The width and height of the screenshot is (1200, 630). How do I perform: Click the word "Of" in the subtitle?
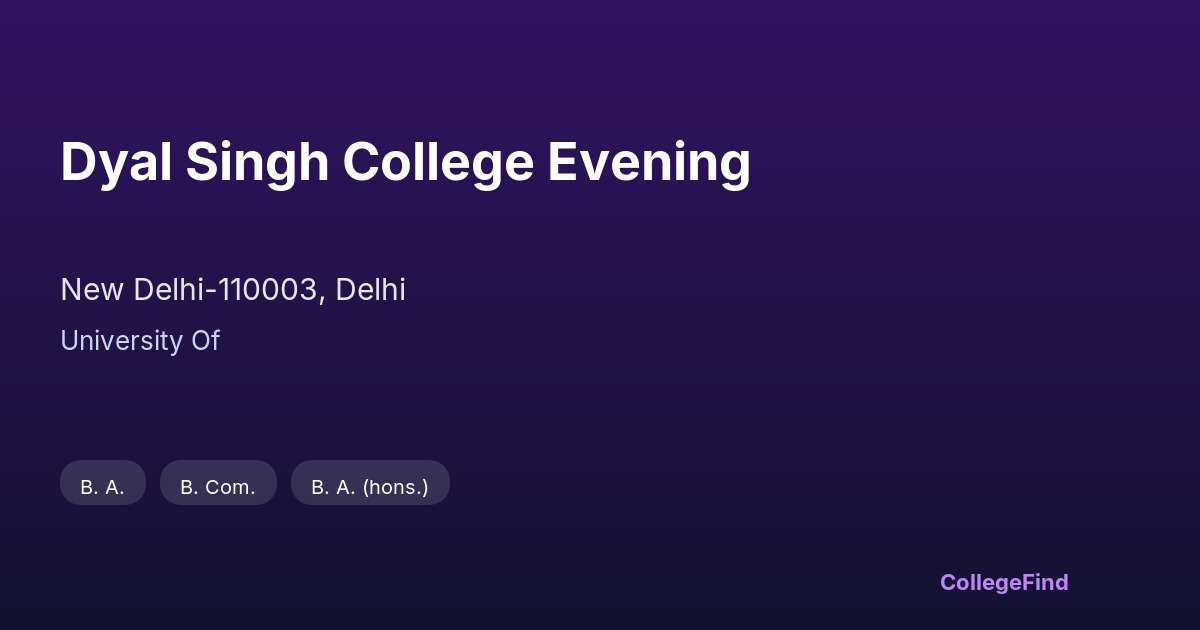[x=205, y=341]
